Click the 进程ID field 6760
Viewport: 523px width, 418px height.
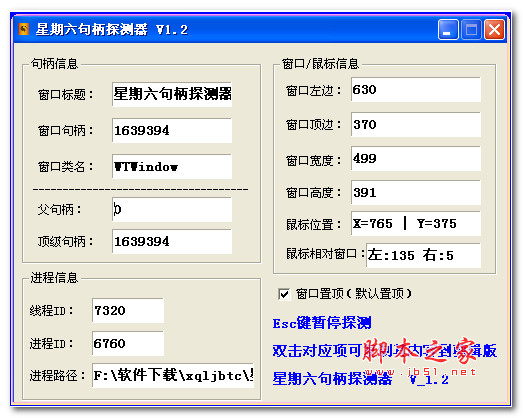click(x=128, y=343)
